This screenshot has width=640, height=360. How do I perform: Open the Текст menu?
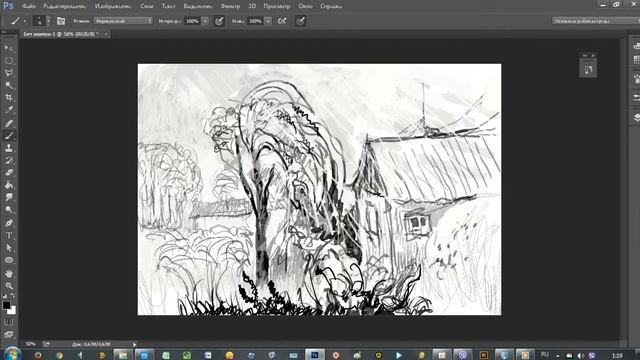coord(169,6)
